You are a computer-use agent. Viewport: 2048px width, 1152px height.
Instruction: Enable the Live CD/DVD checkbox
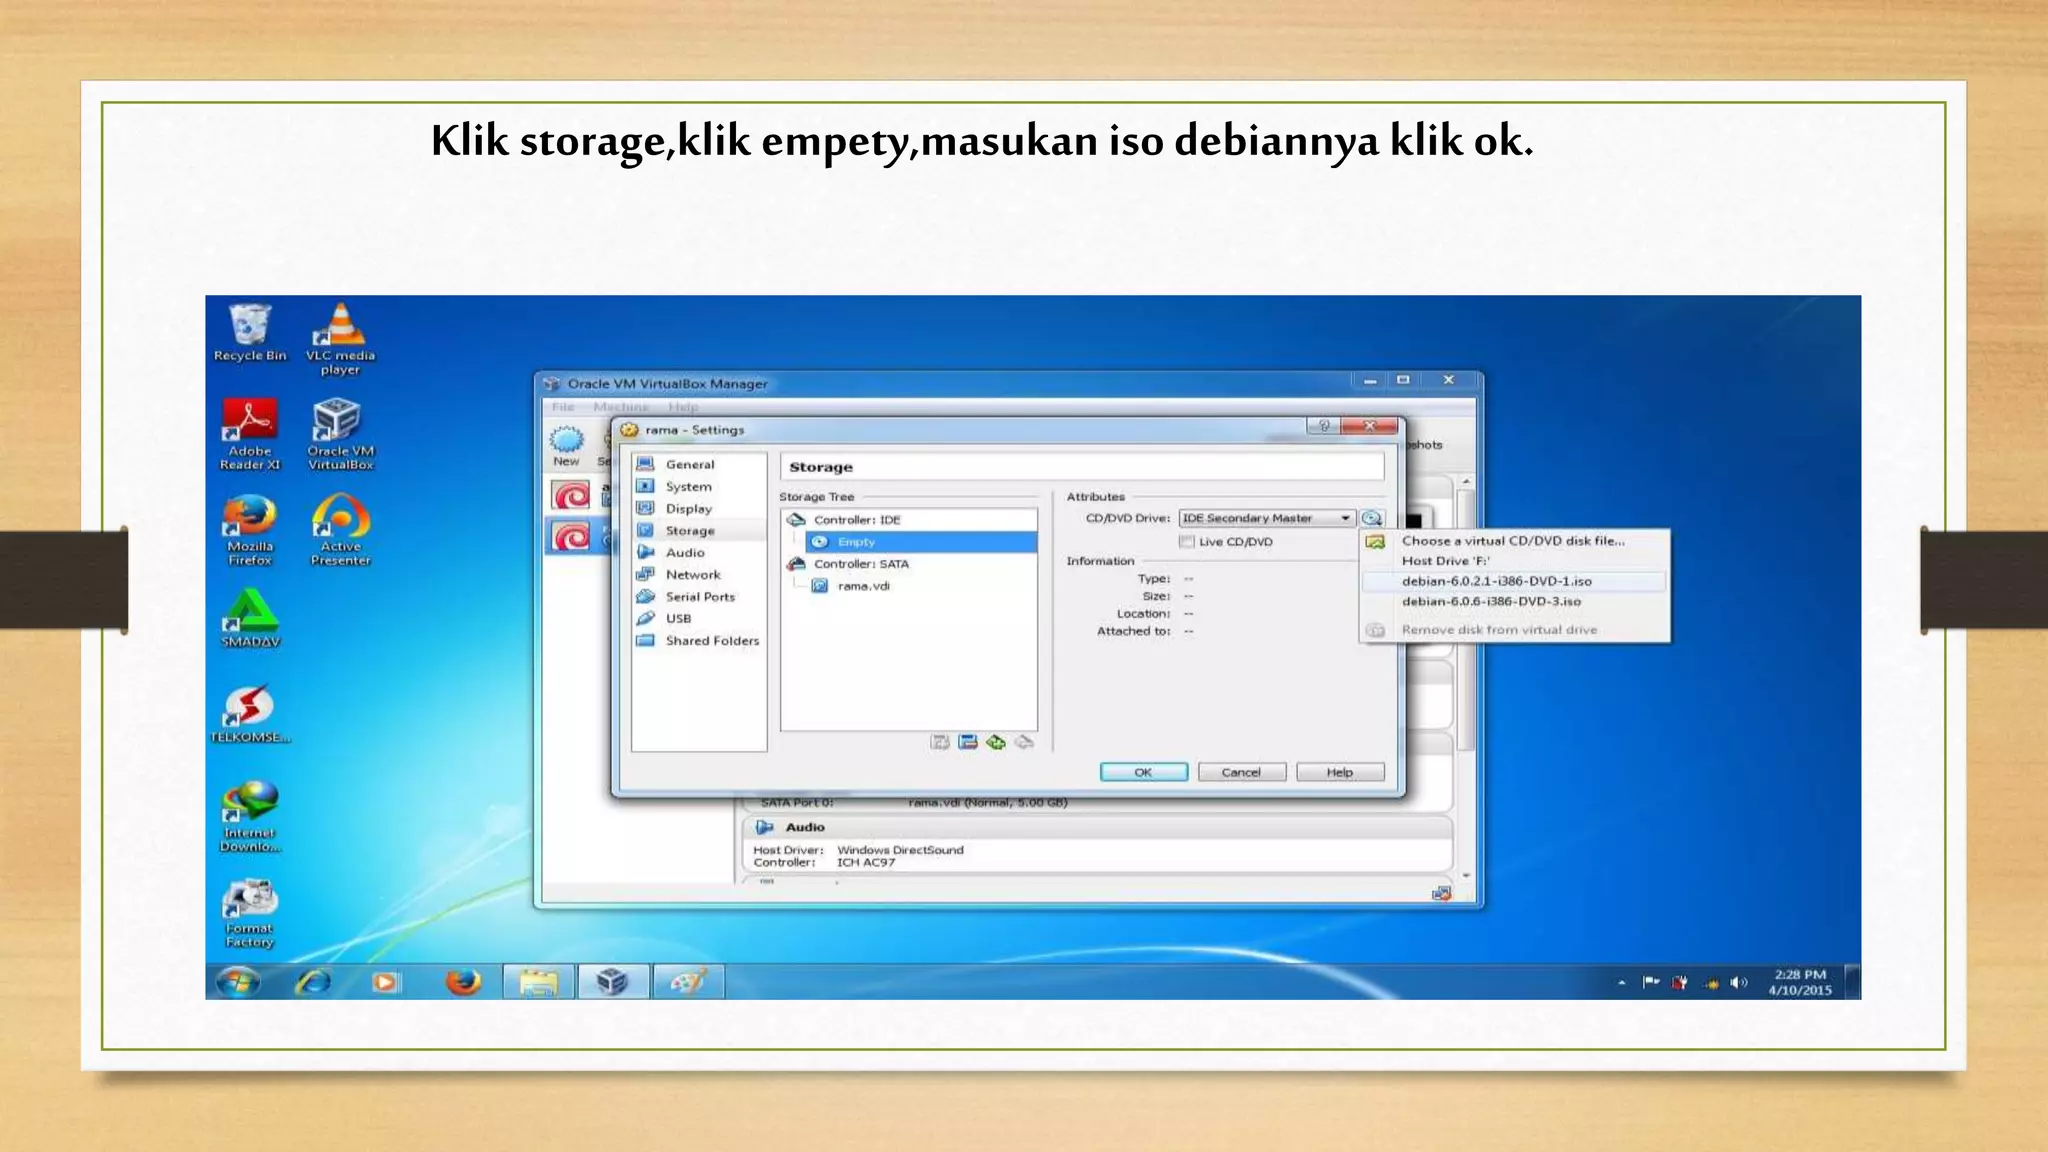[x=1187, y=542]
